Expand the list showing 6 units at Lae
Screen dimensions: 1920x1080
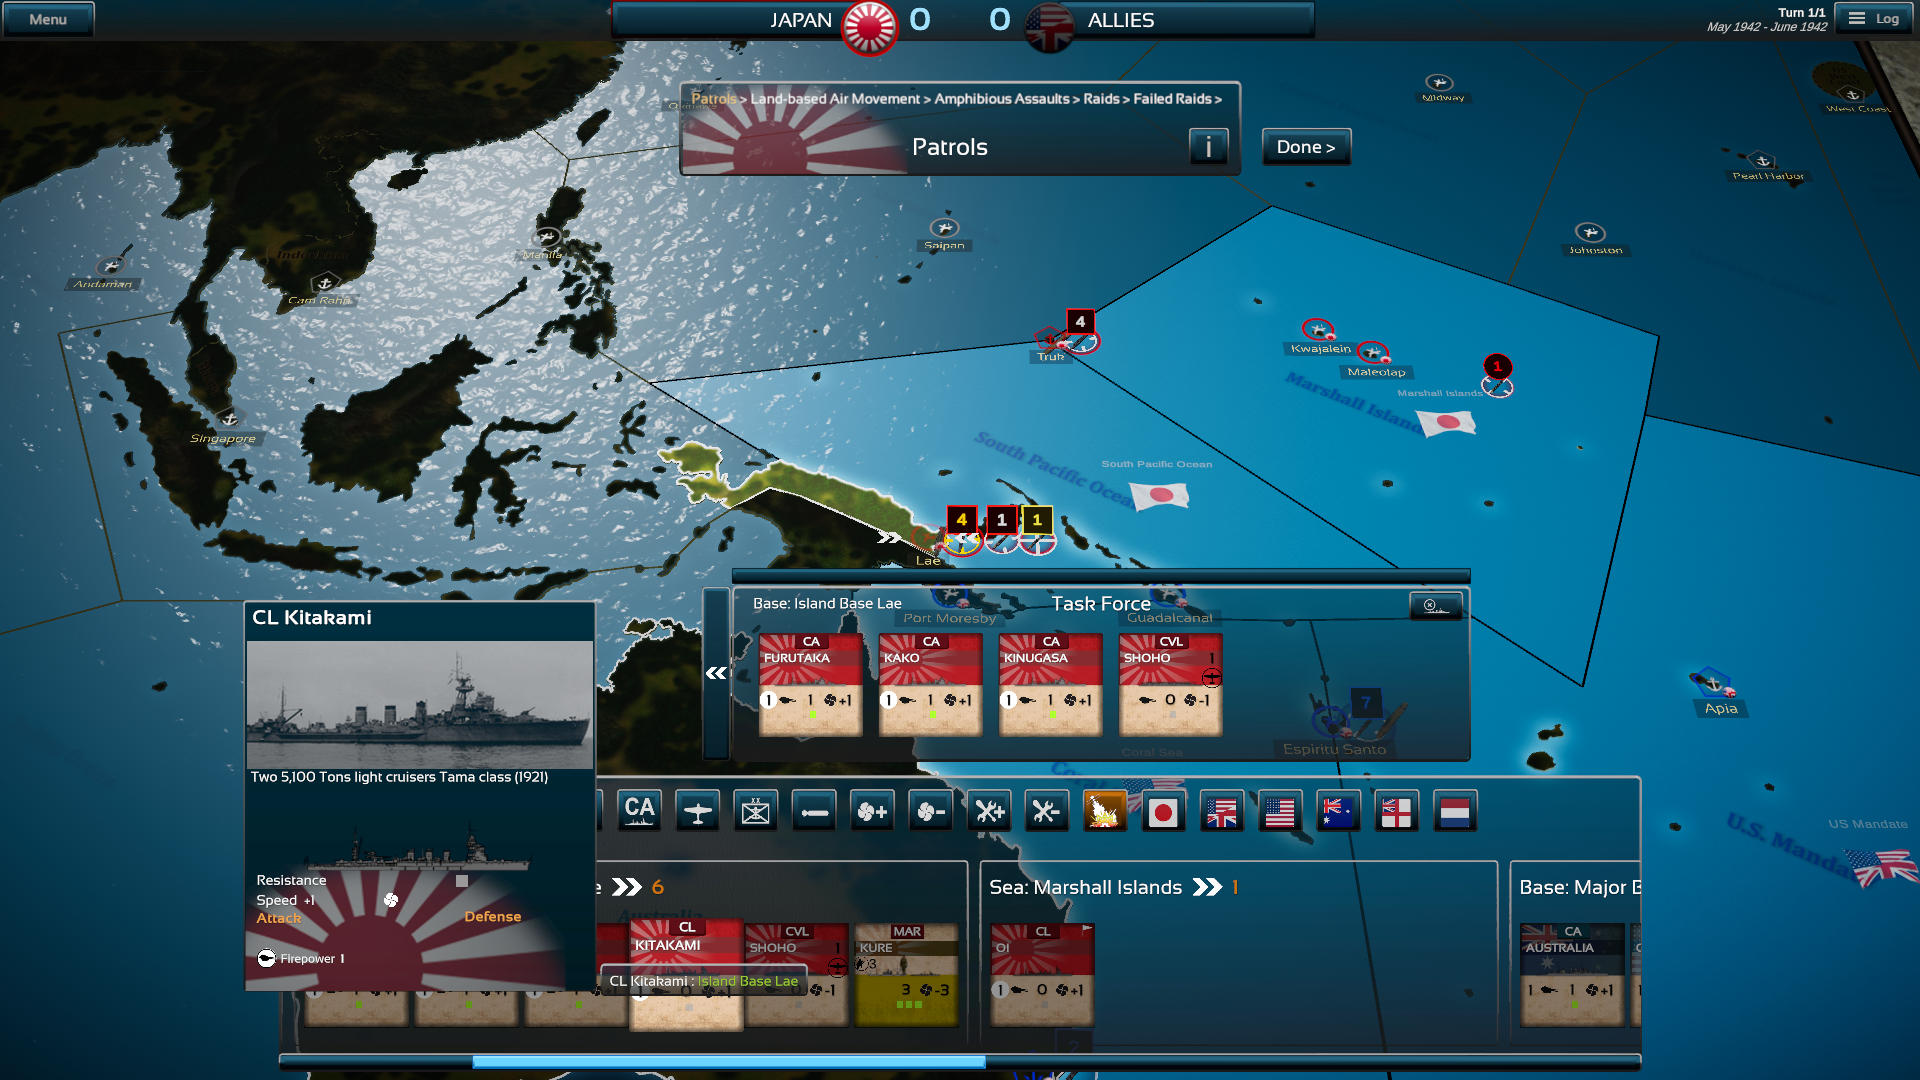click(630, 887)
